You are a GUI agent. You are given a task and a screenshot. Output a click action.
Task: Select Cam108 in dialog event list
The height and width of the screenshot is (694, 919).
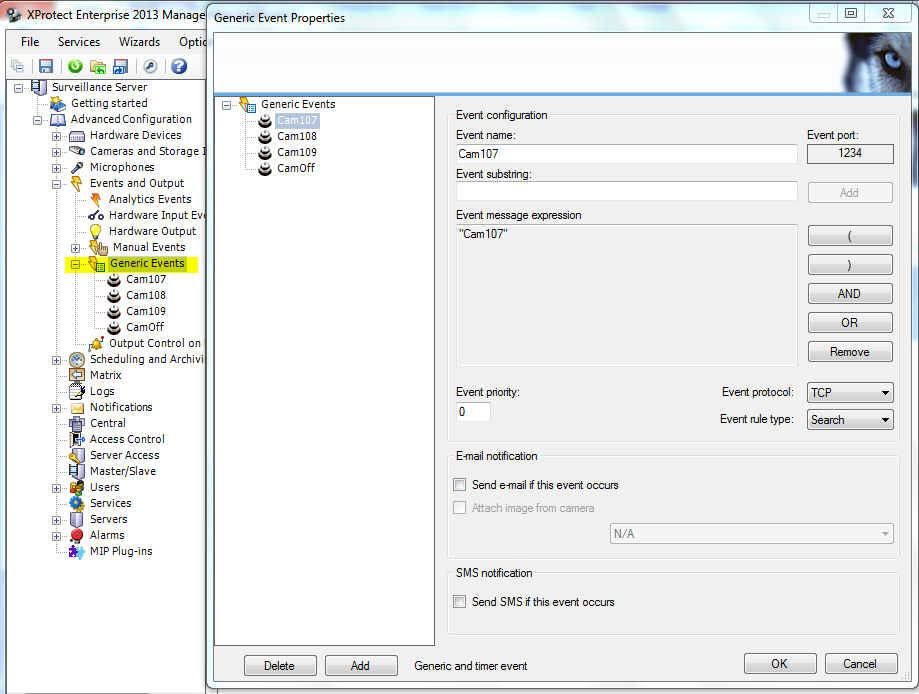[297, 136]
